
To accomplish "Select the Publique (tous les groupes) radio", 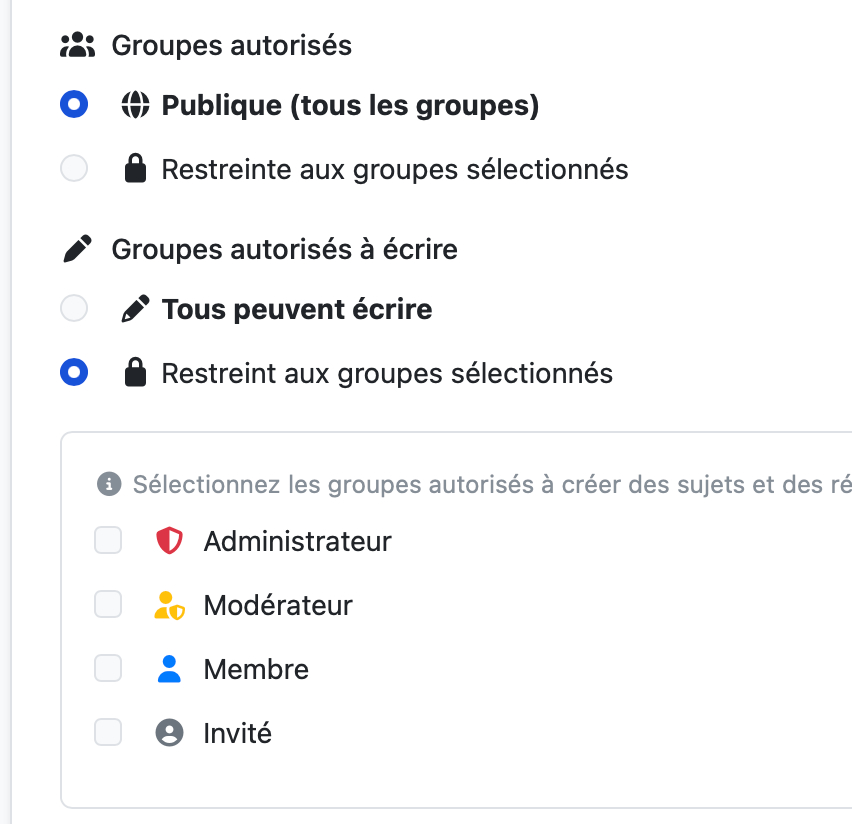I will [x=74, y=104].
